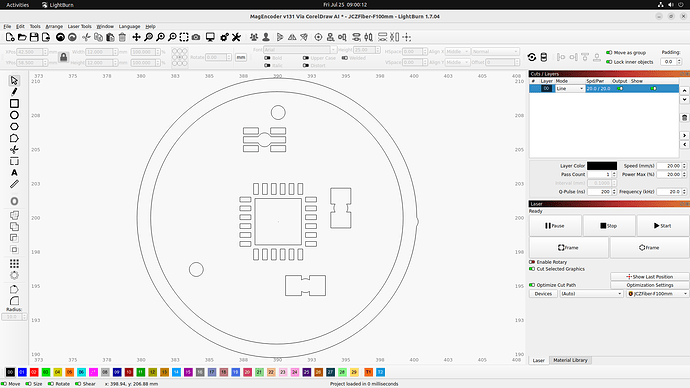Click the Devices button
The height and width of the screenshot is (388, 690).
point(543,293)
